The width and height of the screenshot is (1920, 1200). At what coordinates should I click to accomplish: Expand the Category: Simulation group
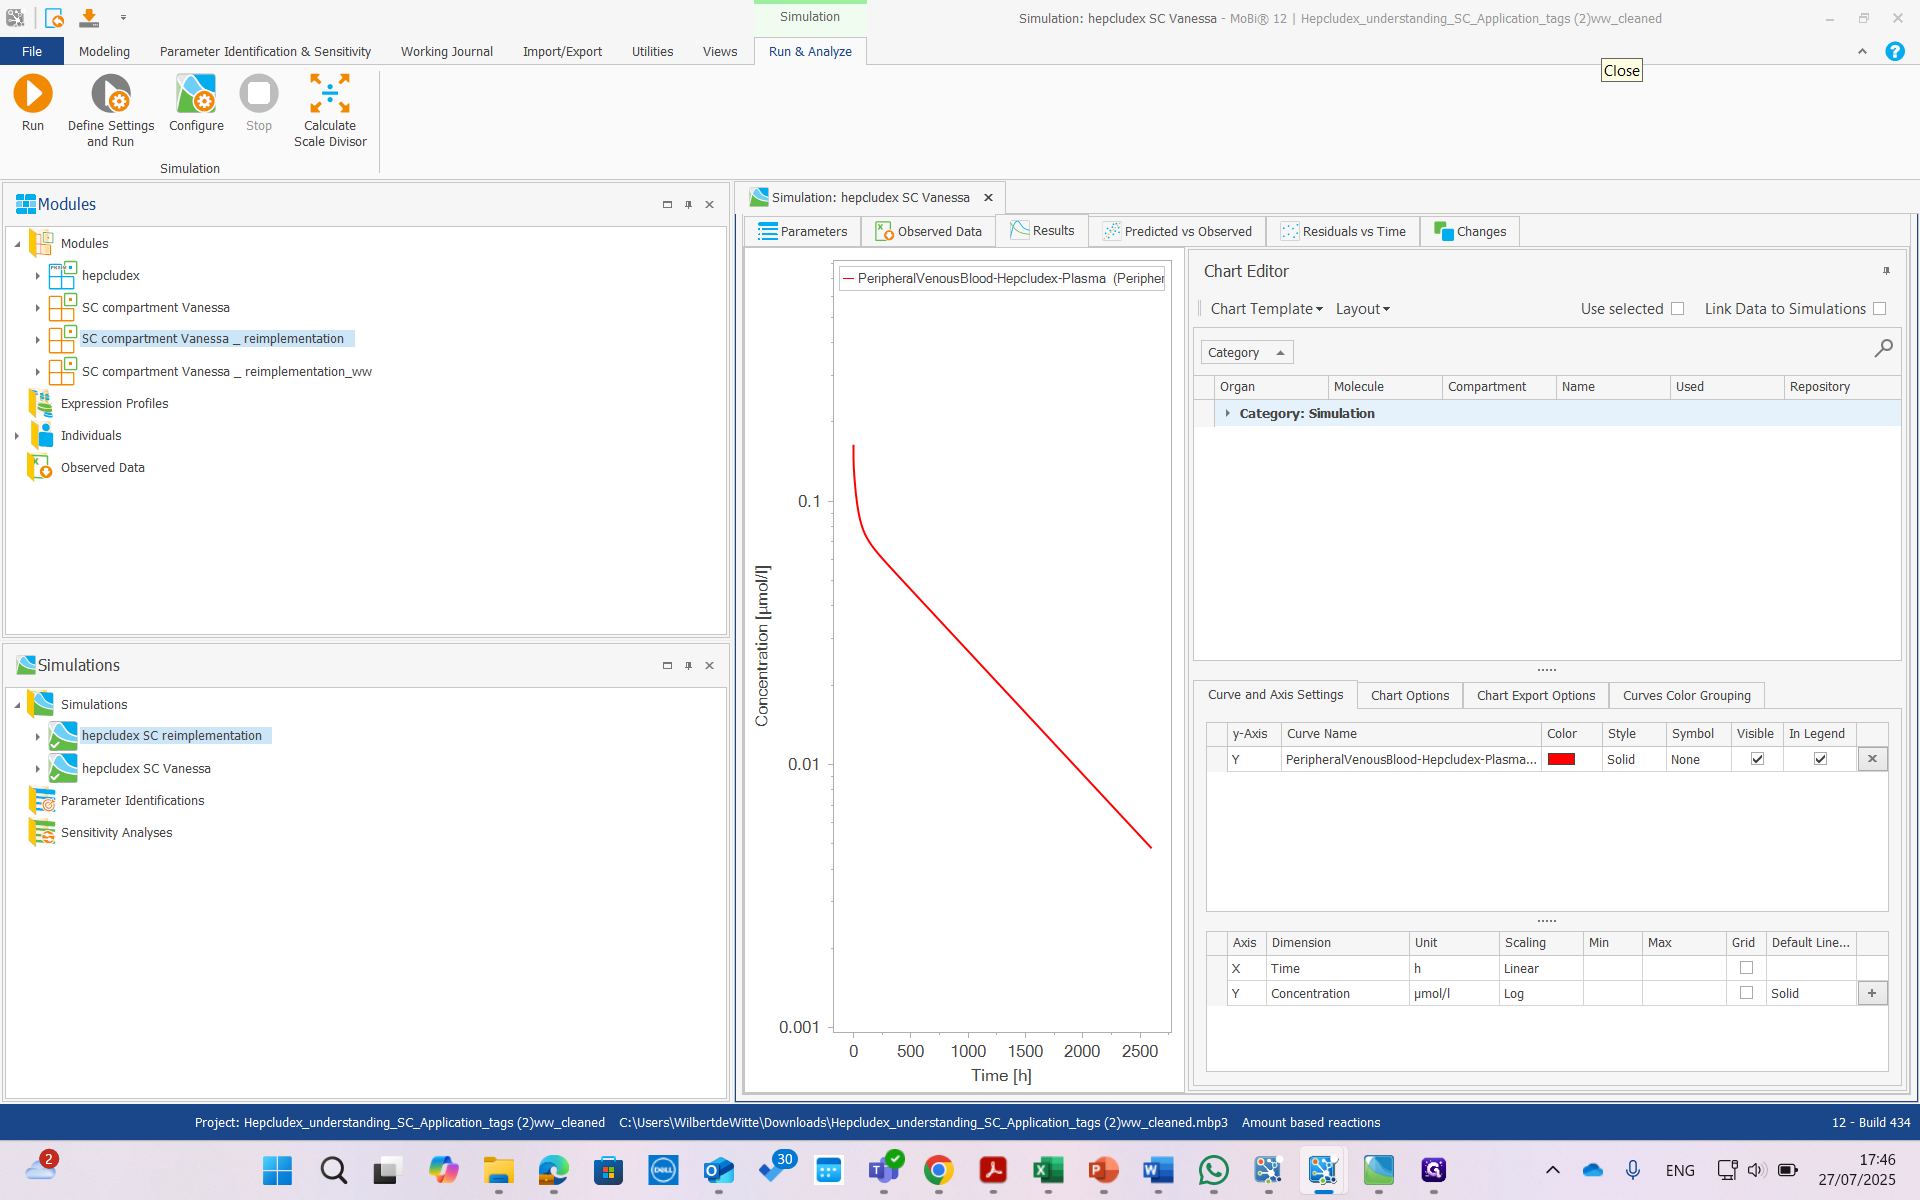click(x=1227, y=413)
